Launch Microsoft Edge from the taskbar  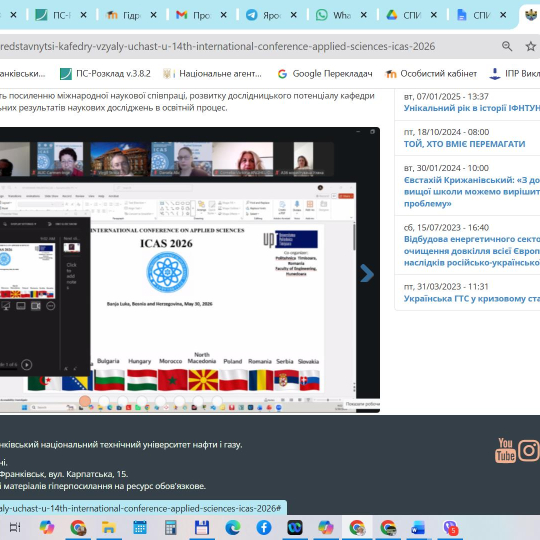coord(233,527)
